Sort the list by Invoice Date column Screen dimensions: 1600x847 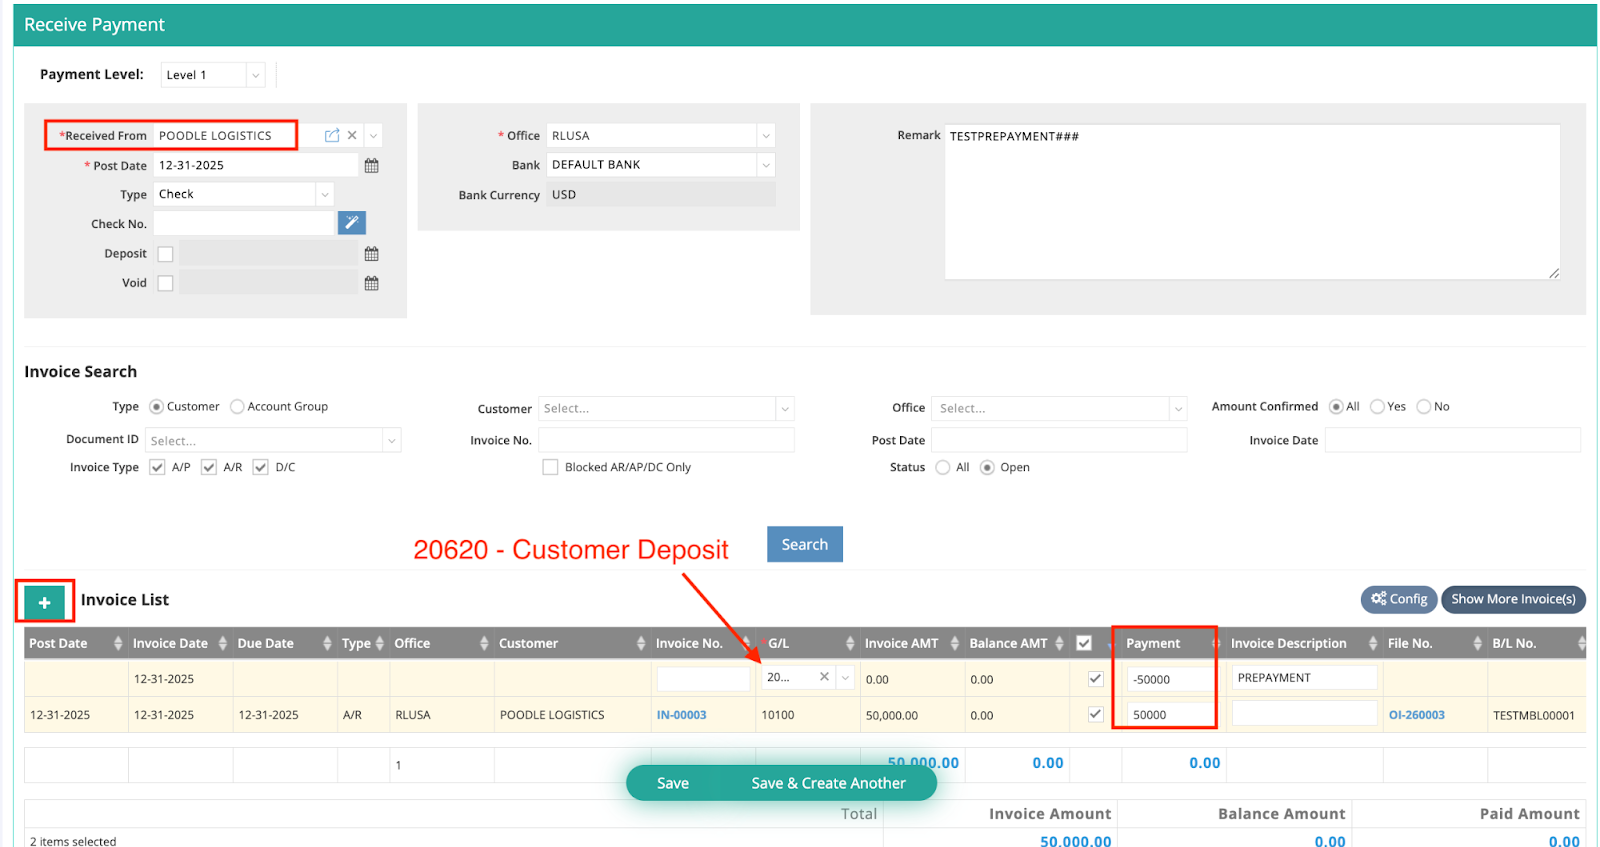pyautogui.click(x=171, y=644)
